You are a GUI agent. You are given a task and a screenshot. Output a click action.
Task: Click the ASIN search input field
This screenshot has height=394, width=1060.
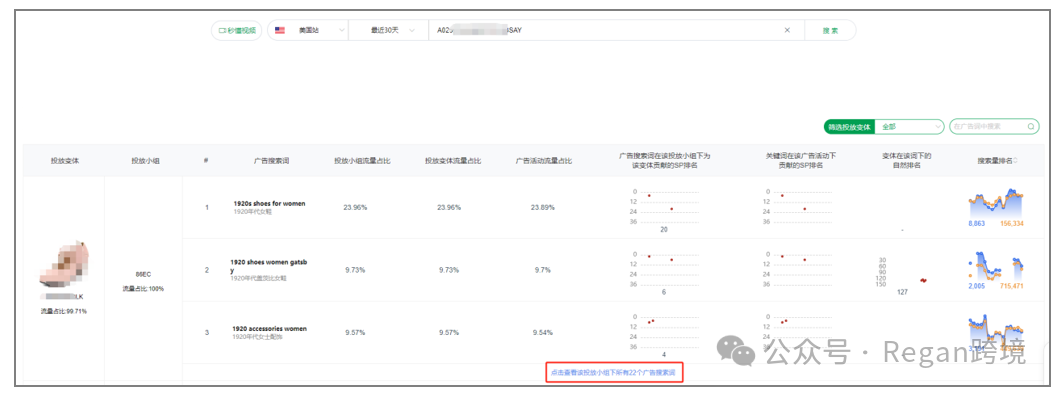point(606,30)
